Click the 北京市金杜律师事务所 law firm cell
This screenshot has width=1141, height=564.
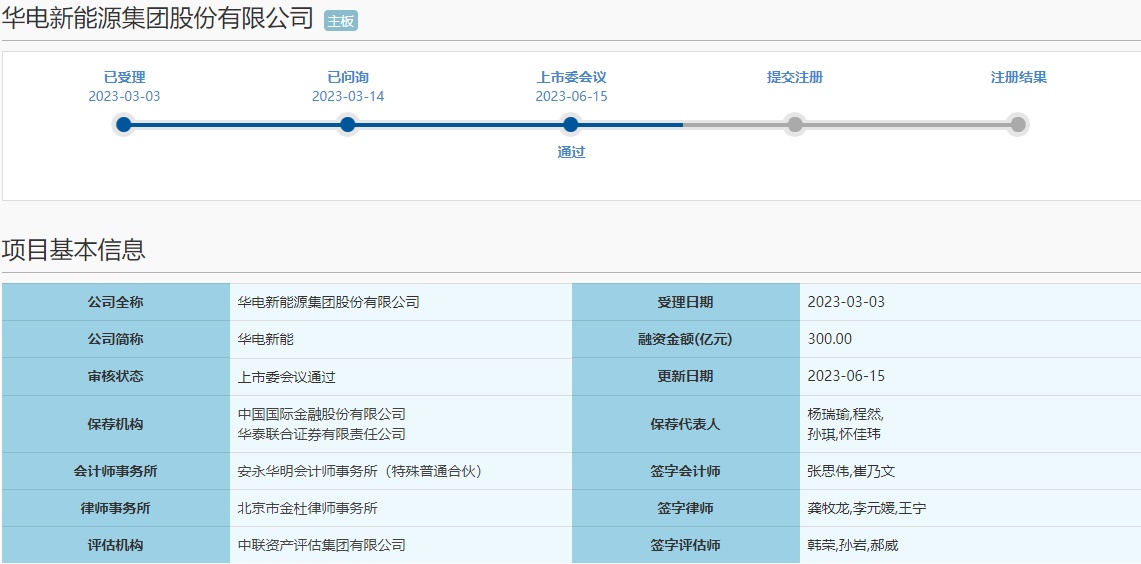tap(307, 508)
